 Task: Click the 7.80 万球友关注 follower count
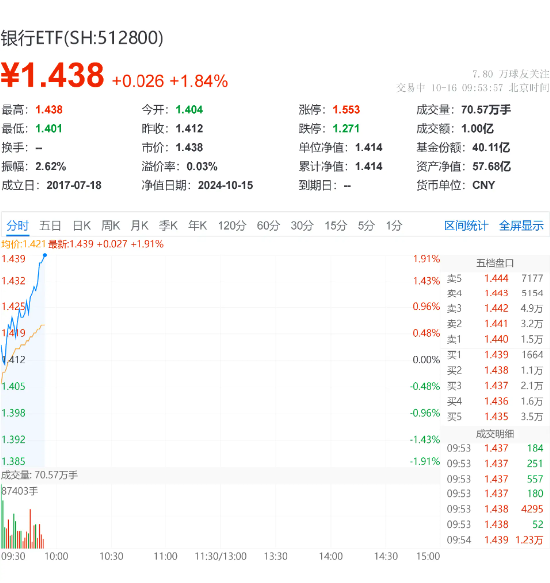[511, 74]
